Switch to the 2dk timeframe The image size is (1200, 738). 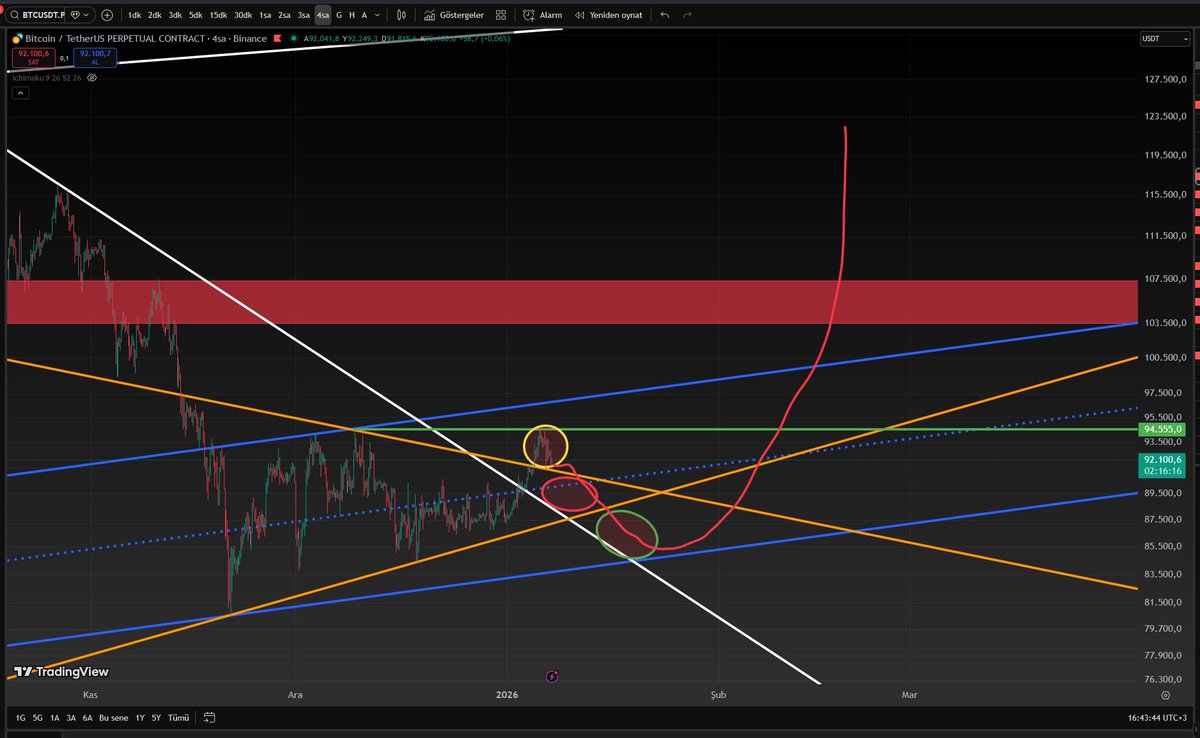pos(154,15)
